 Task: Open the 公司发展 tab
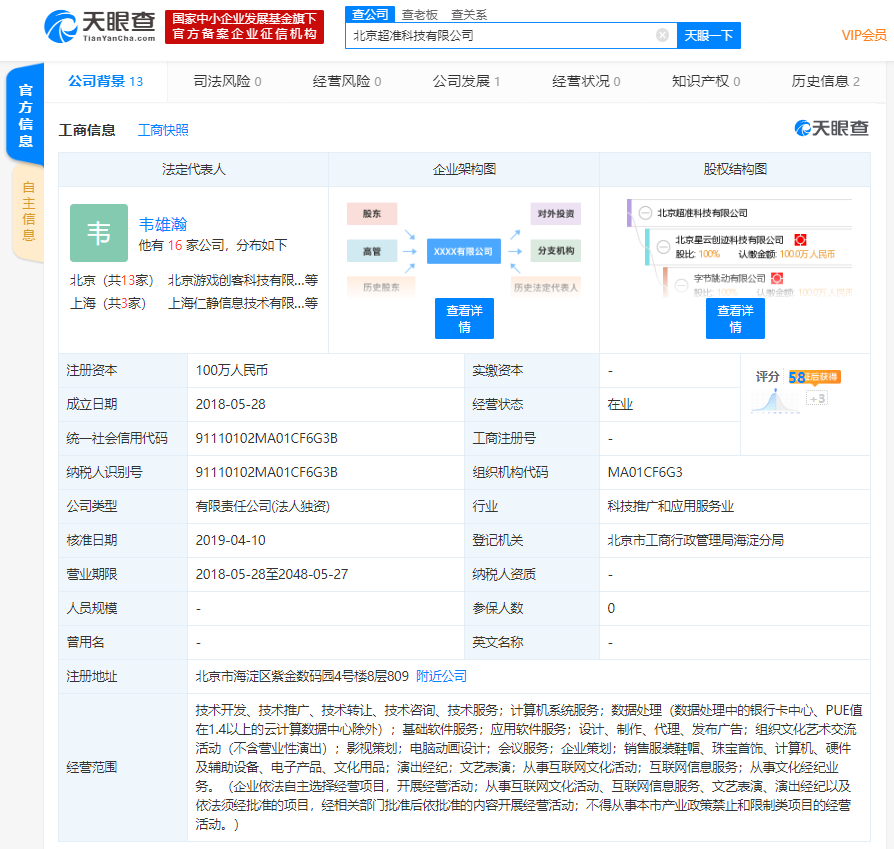tap(466, 82)
